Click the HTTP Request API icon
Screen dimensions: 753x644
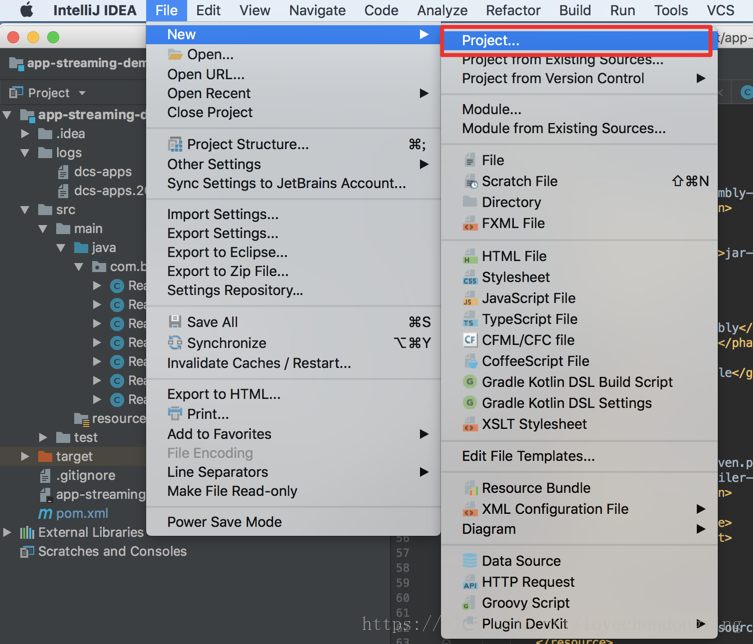tap(470, 583)
